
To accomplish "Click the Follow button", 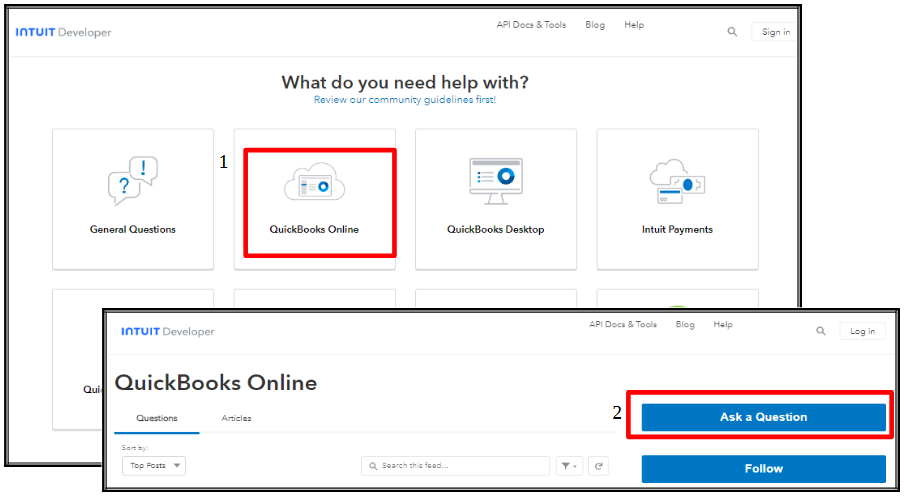I will [764, 469].
